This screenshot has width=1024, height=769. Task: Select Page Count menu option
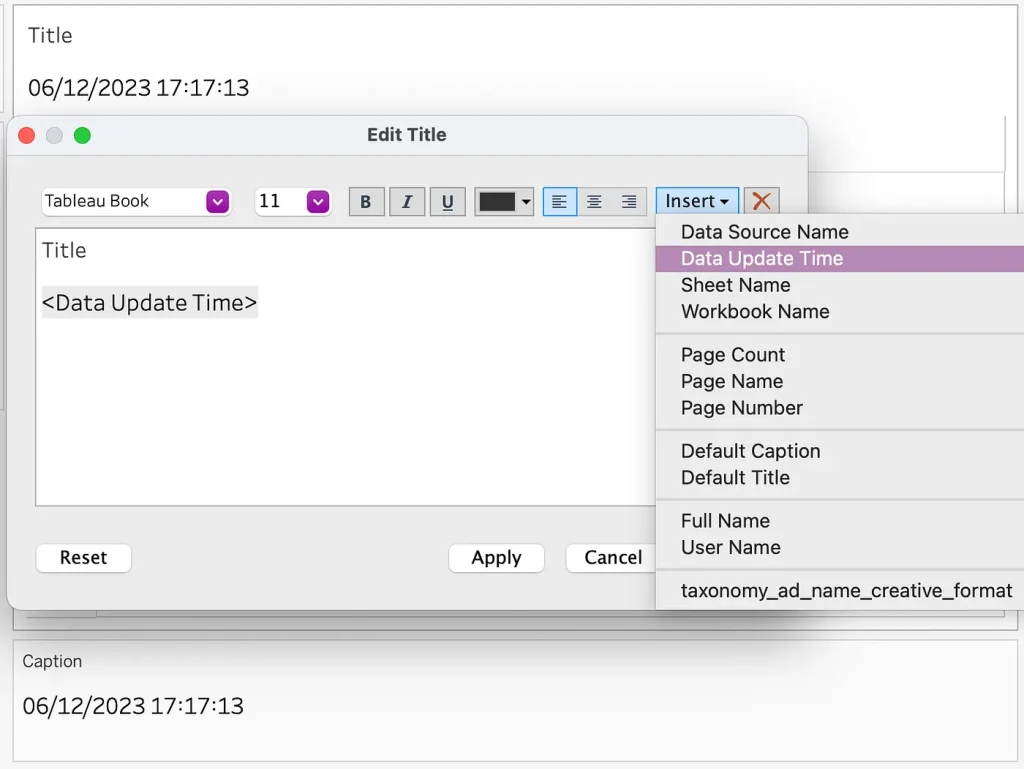[733, 355]
